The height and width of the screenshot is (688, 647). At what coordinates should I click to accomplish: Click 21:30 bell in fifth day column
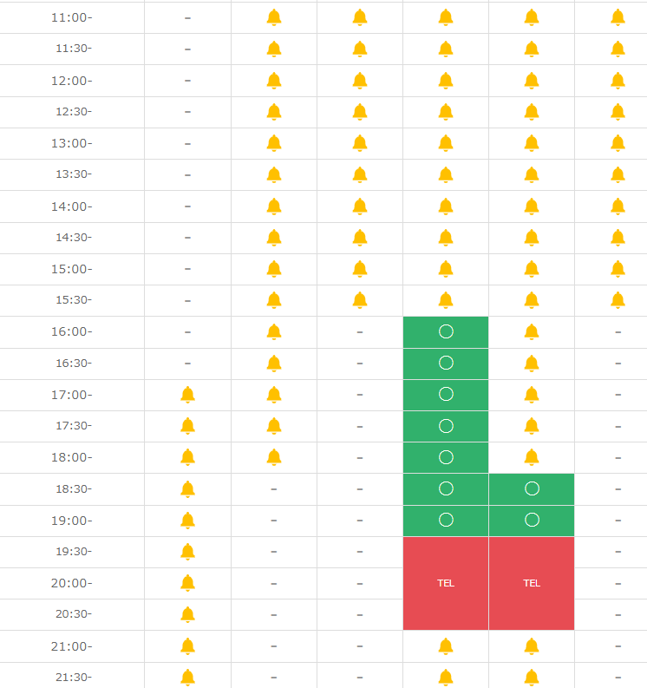coord(532,677)
